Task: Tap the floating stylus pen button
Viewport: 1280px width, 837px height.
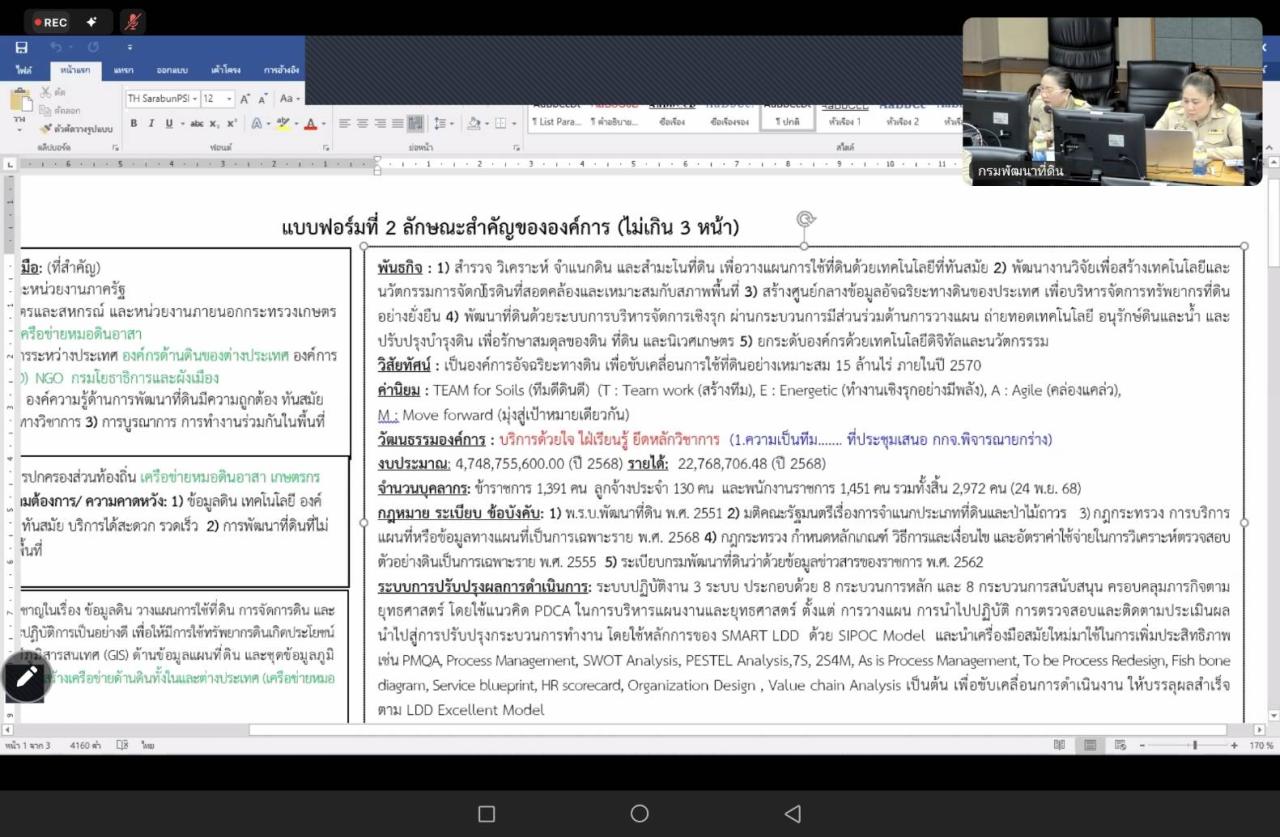Action: (25, 677)
